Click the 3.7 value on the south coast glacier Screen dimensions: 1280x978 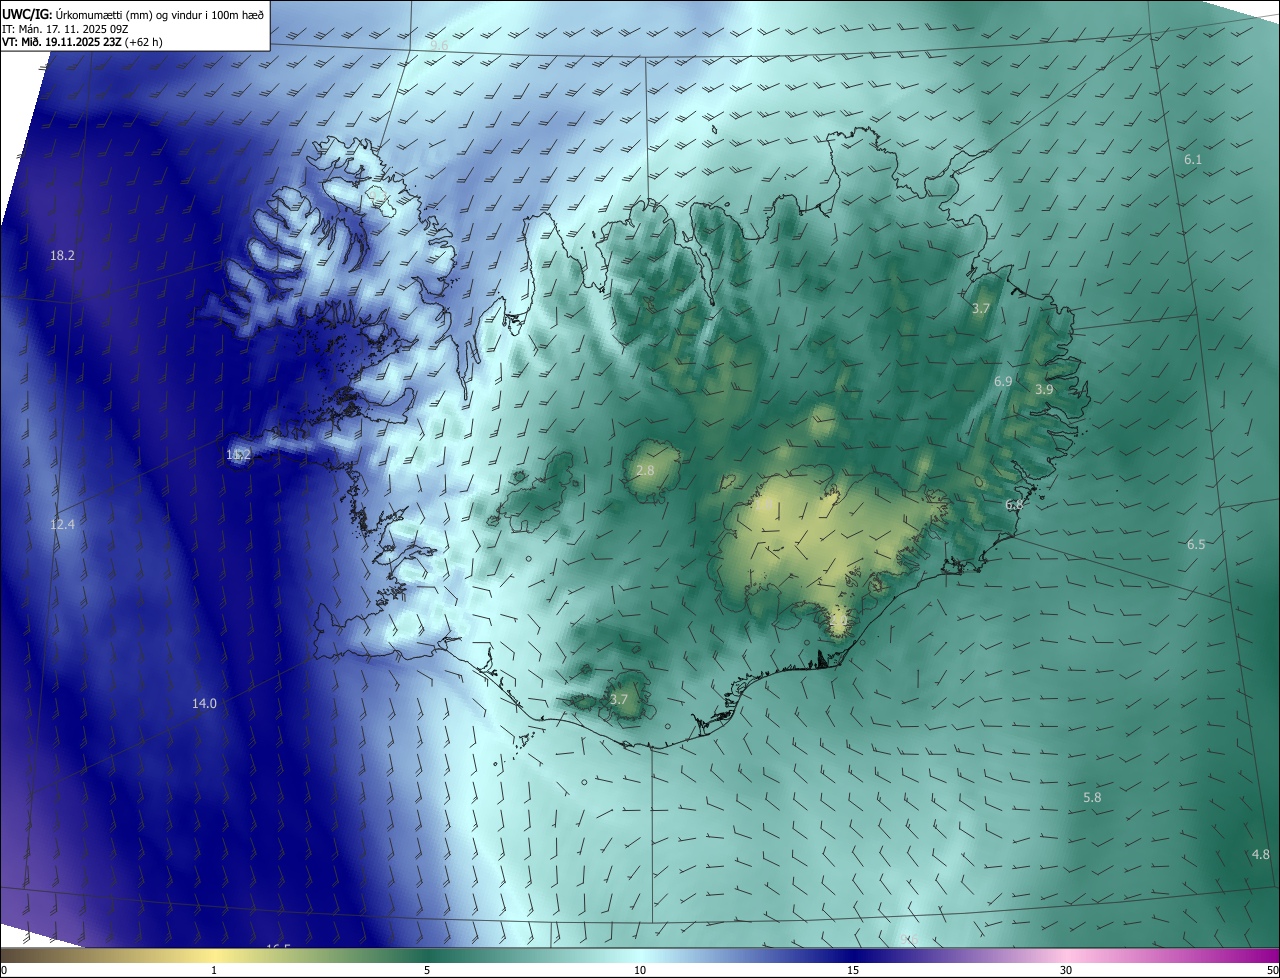click(618, 700)
